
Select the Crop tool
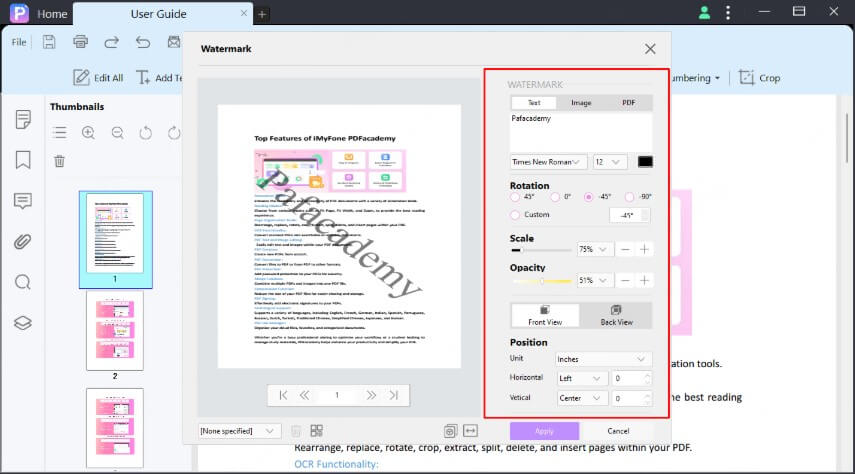(x=760, y=78)
